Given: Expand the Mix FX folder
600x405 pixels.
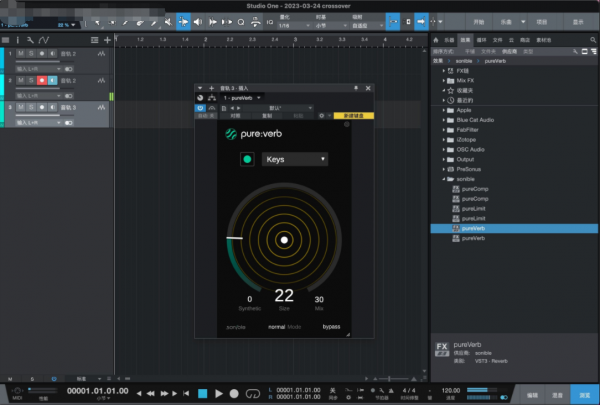Looking at the screenshot, I should pos(444,80).
